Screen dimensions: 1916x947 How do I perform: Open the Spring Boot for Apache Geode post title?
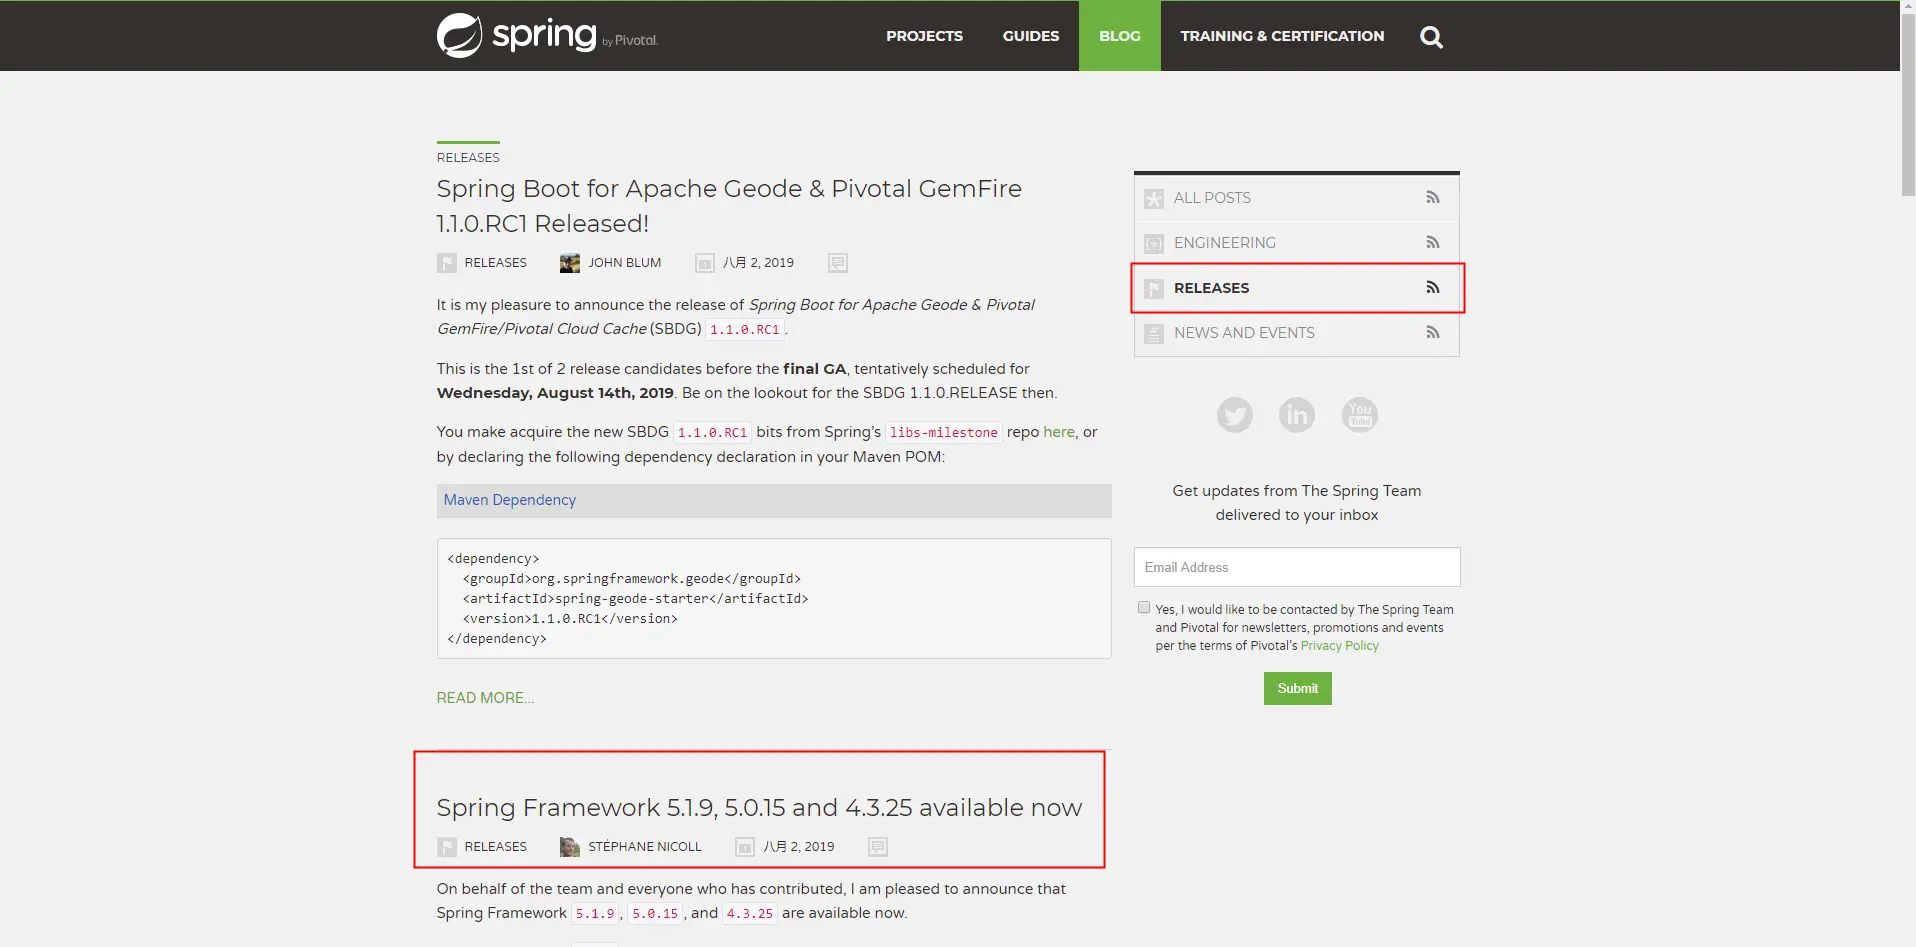click(x=729, y=206)
